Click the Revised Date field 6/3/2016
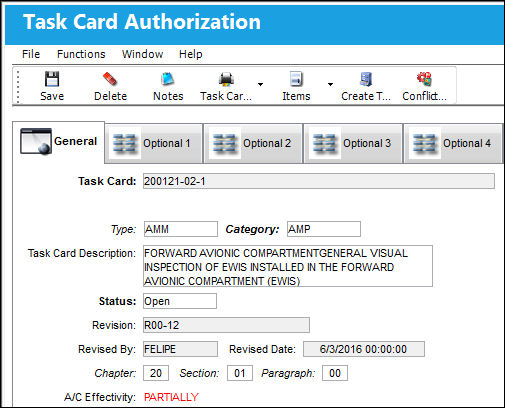 click(364, 349)
